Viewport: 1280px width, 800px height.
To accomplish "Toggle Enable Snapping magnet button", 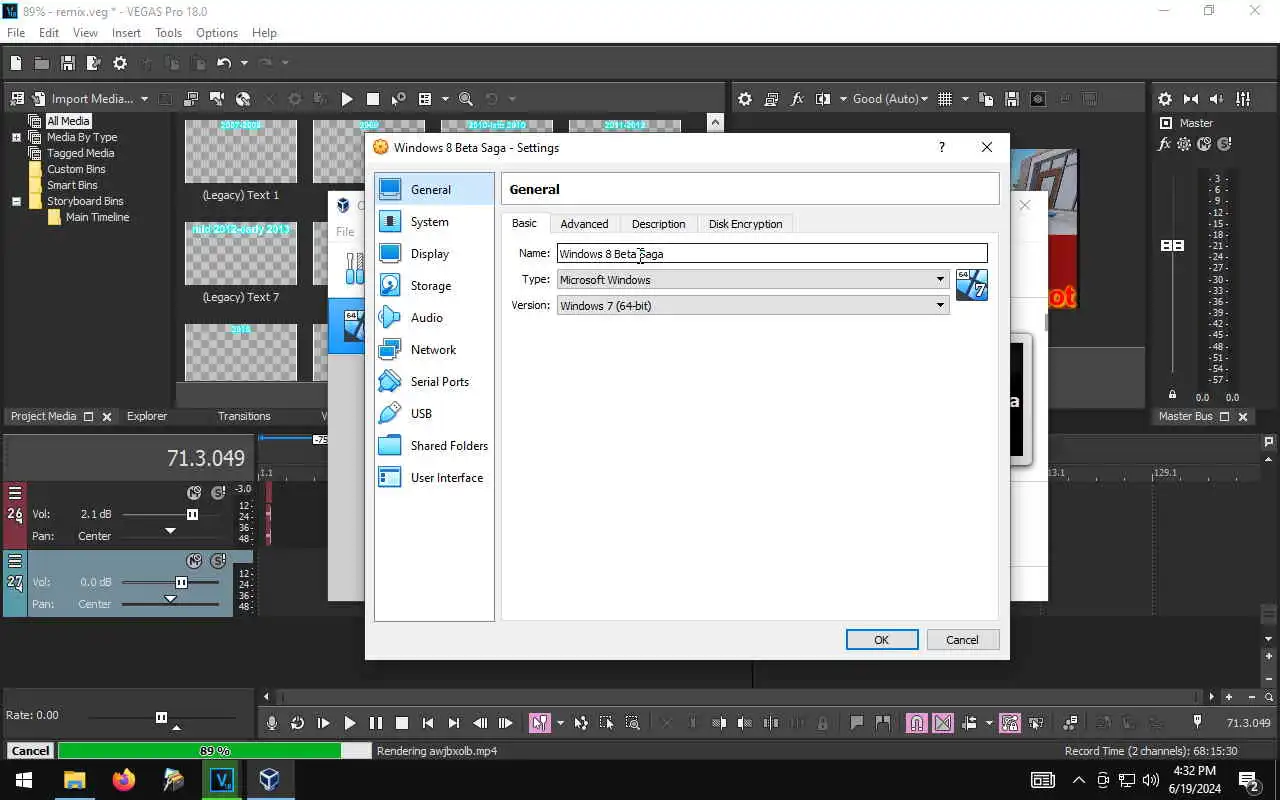I will click(x=916, y=723).
